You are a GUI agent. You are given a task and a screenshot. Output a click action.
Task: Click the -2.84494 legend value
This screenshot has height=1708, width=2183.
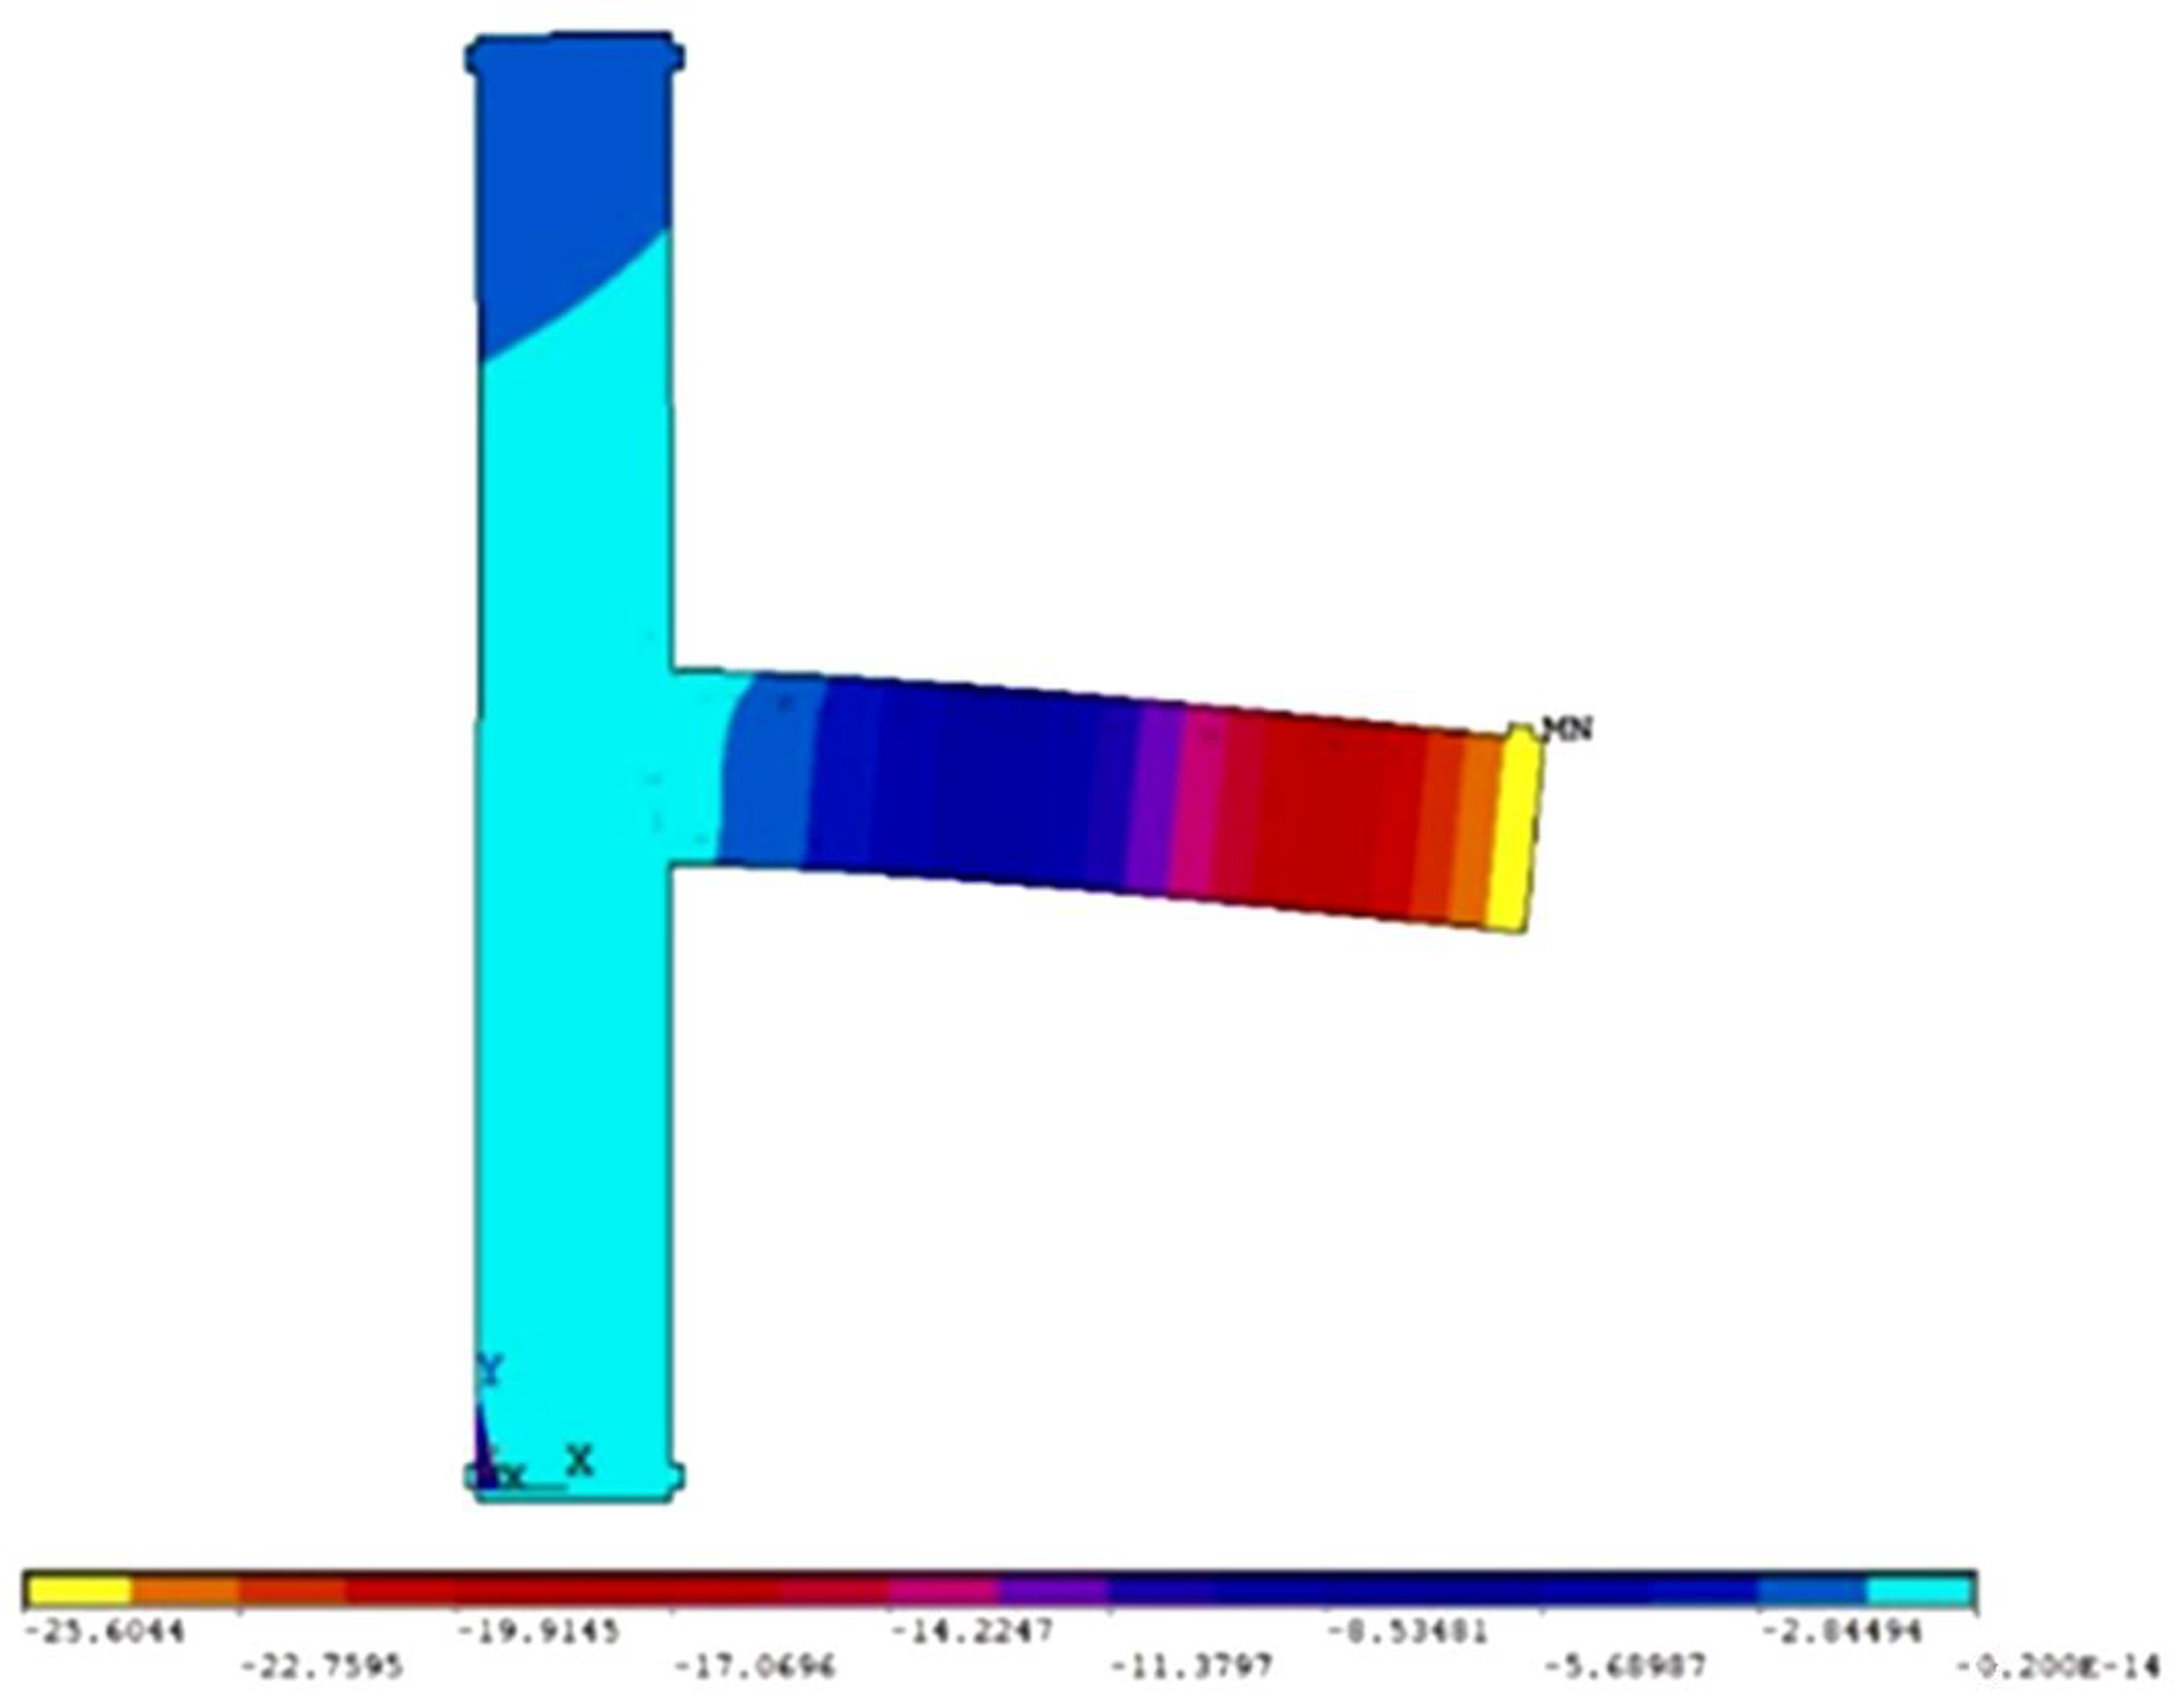pyautogui.click(x=1841, y=1633)
